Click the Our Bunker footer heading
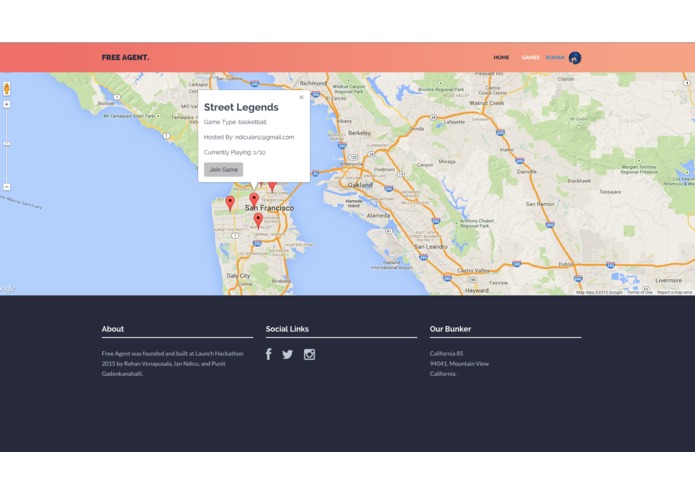Screen dimensions: 695x494 pyautogui.click(x=450, y=329)
